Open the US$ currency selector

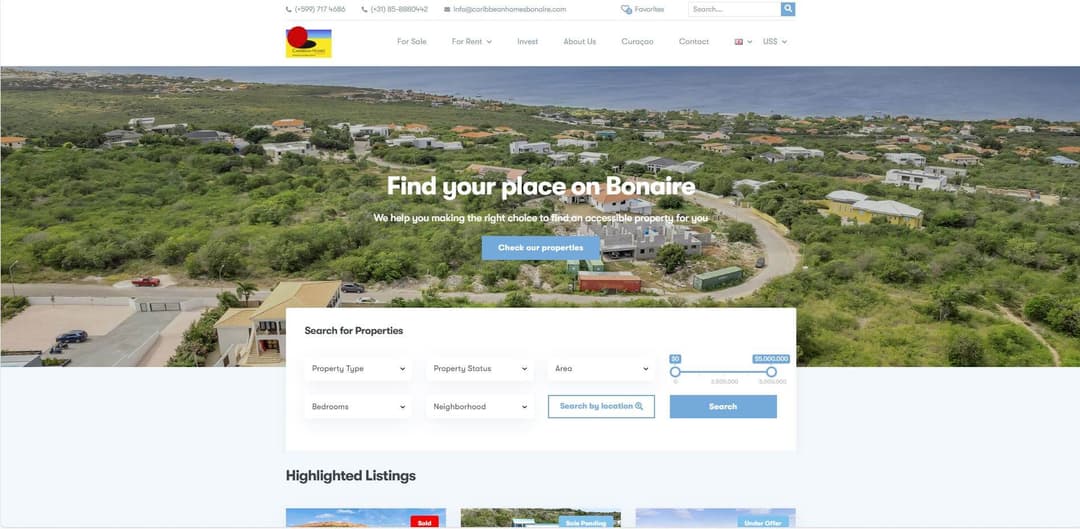coord(775,41)
